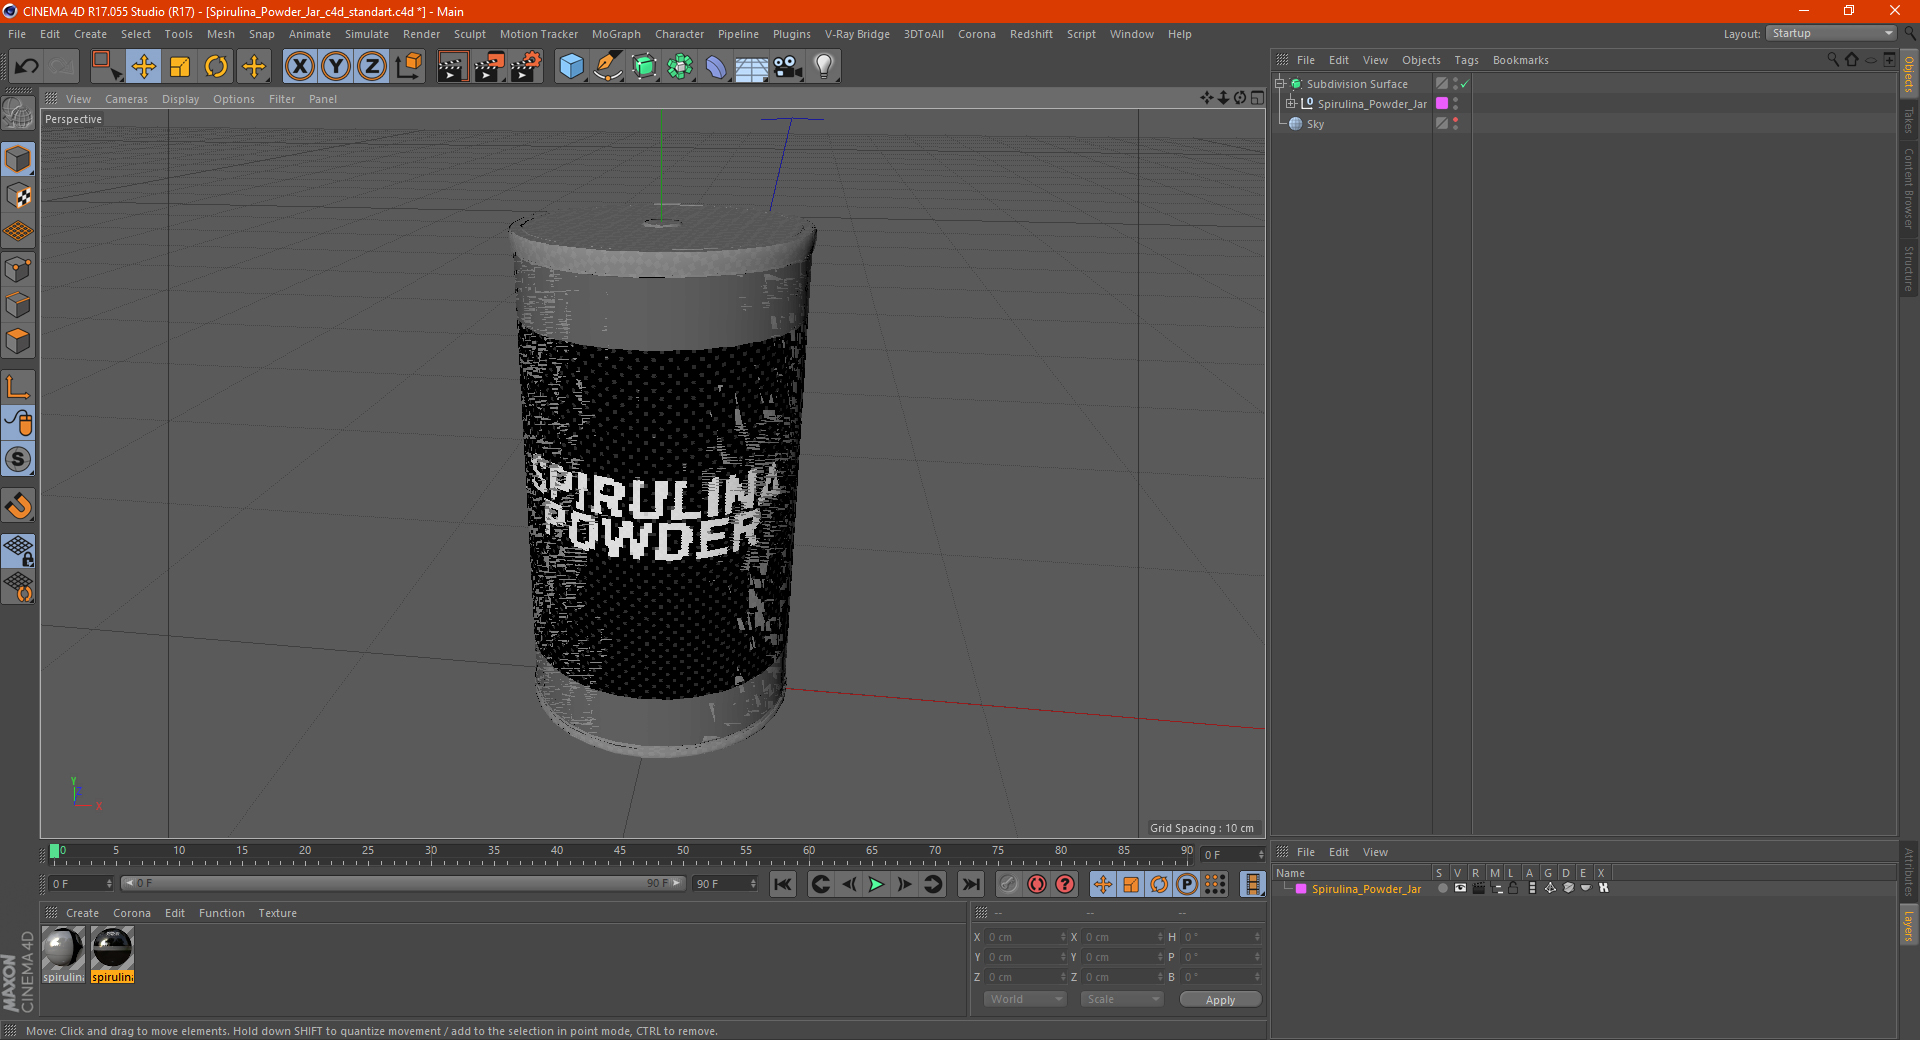This screenshot has height=1040, width=1920.
Task: Open the Layout Startup dropdown
Action: (x=1831, y=33)
